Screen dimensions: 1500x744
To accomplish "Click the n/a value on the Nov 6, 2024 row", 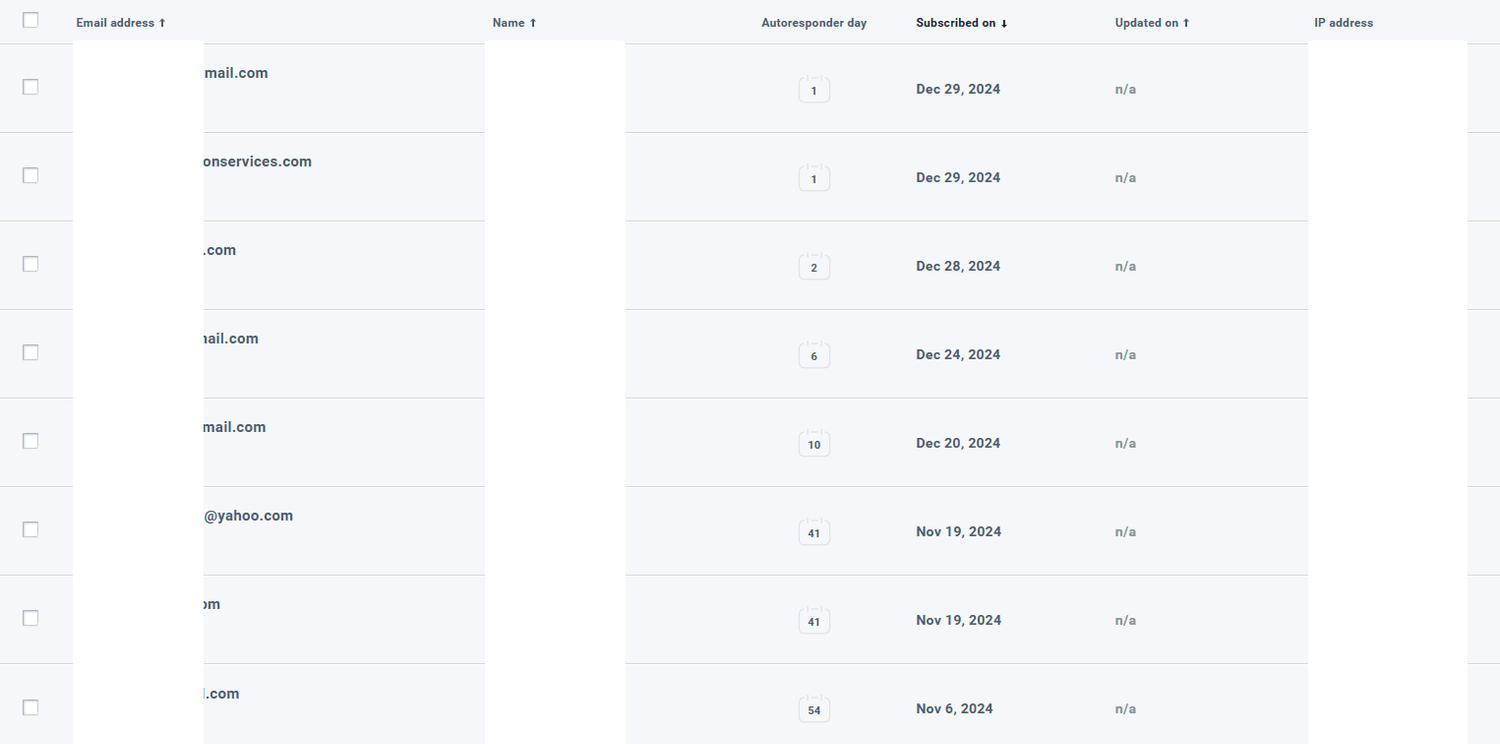I will point(1125,708).
